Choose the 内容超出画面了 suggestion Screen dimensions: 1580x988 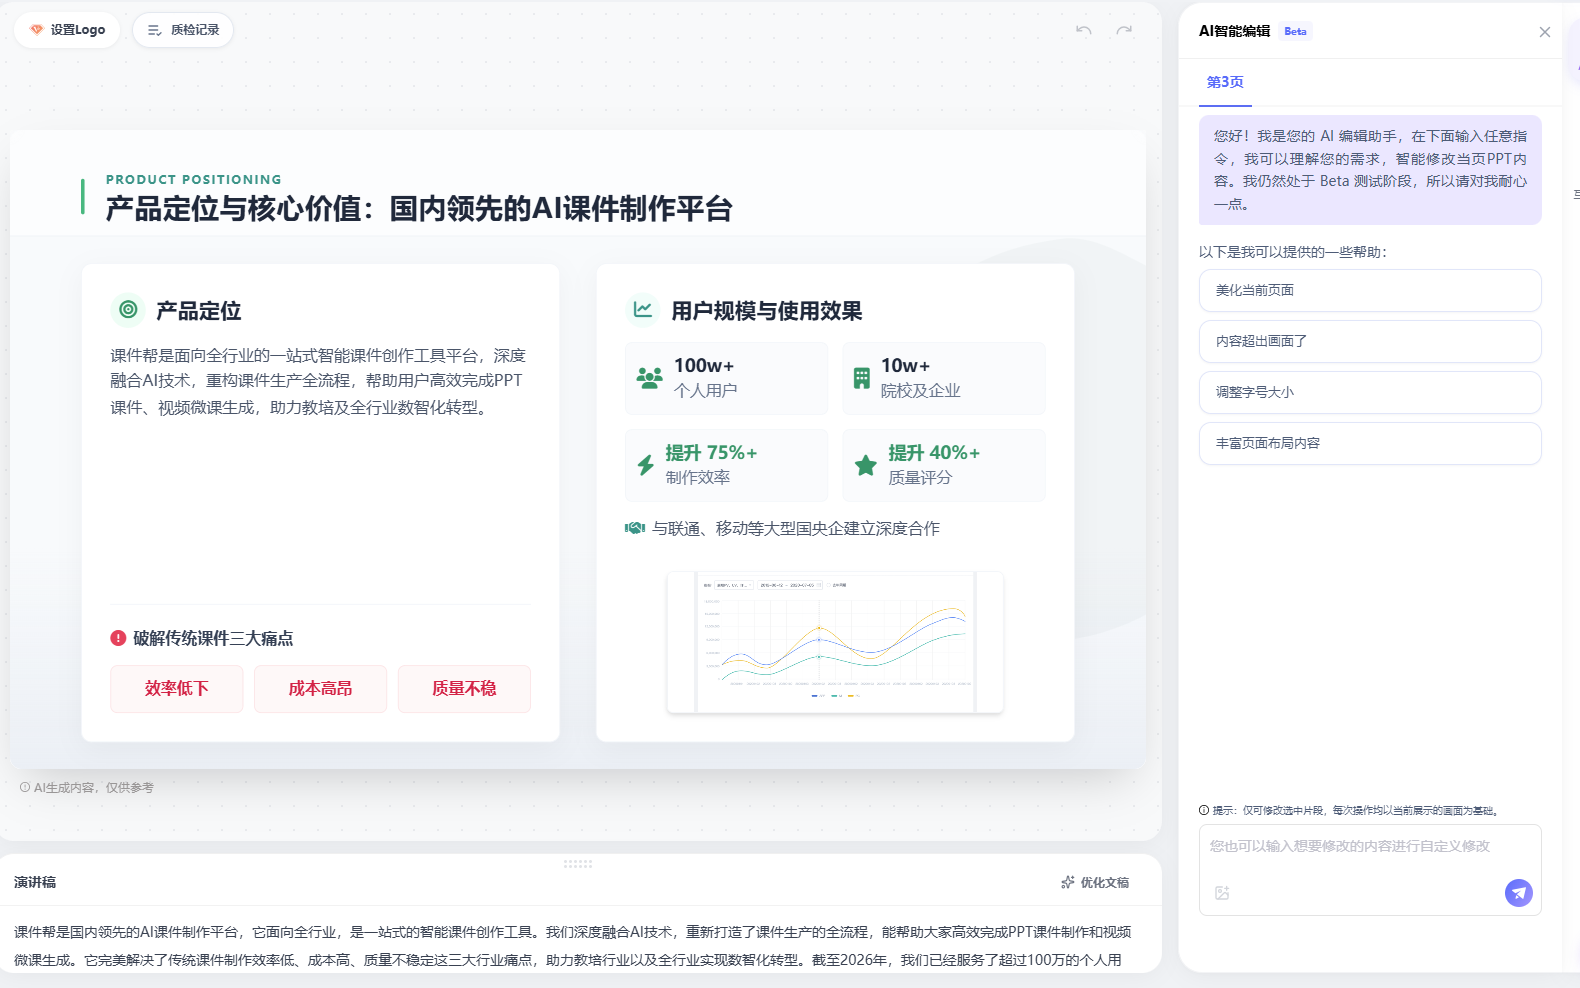tap(1370, 341)
